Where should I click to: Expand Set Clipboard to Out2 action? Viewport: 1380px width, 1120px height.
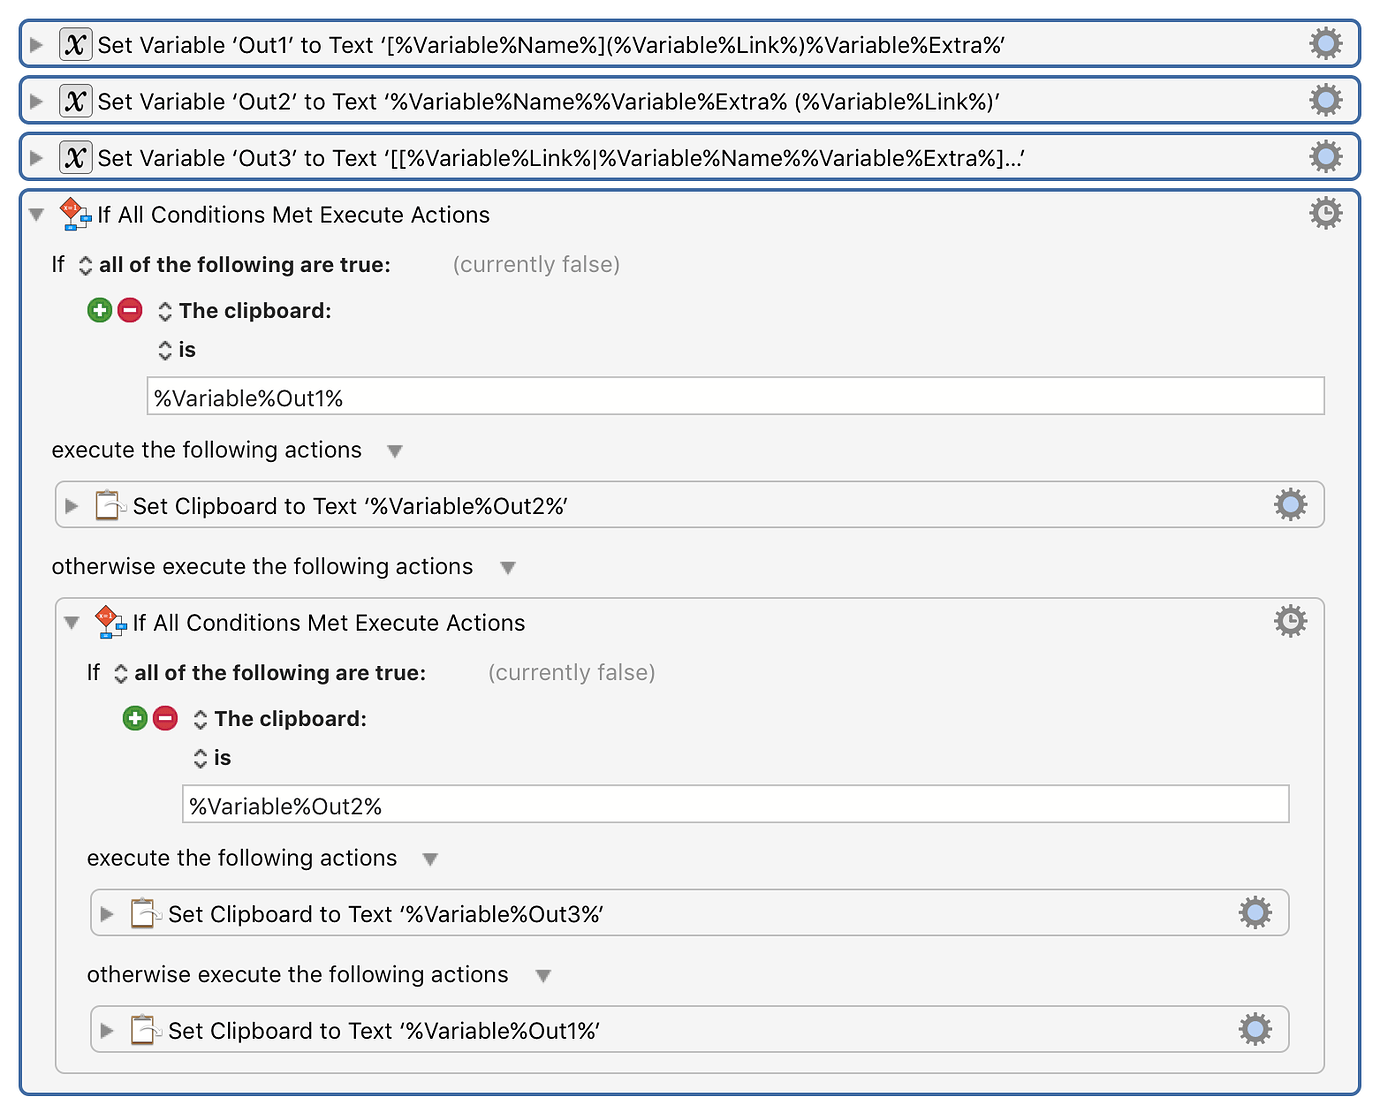click(72, 506)
